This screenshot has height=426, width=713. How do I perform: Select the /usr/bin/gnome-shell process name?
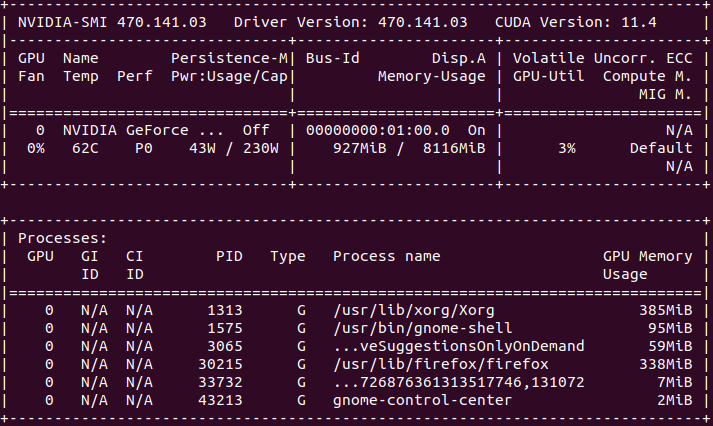click(x=422, y=328)
